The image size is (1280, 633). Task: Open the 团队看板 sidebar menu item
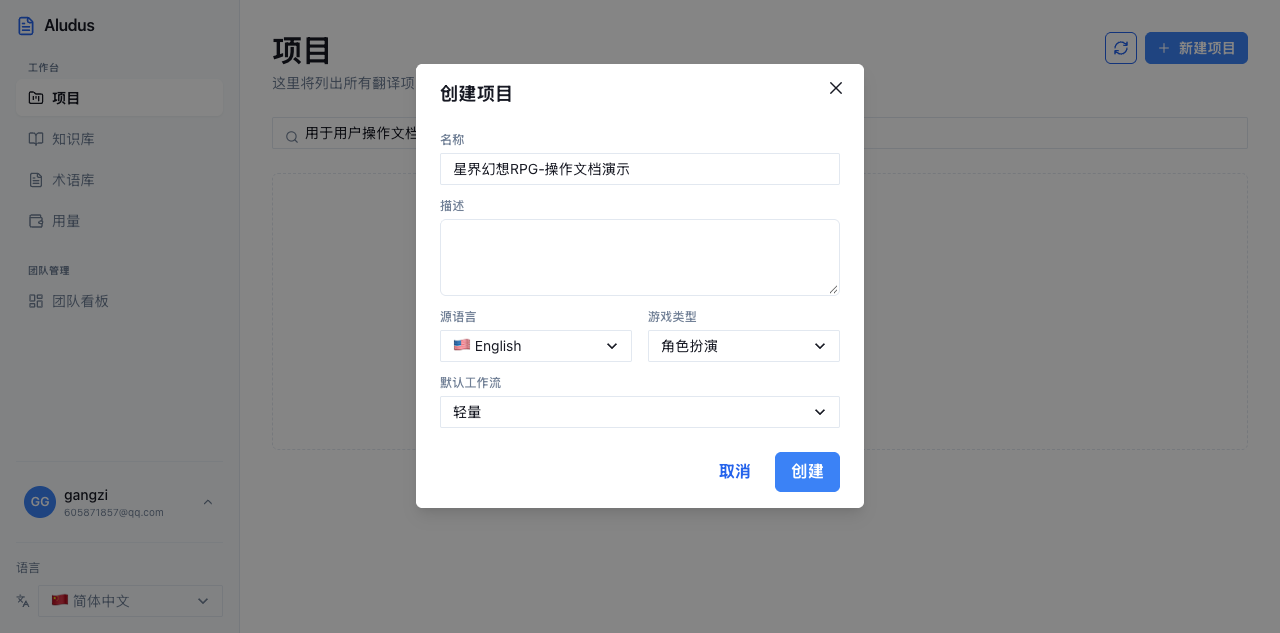[119, 301]
